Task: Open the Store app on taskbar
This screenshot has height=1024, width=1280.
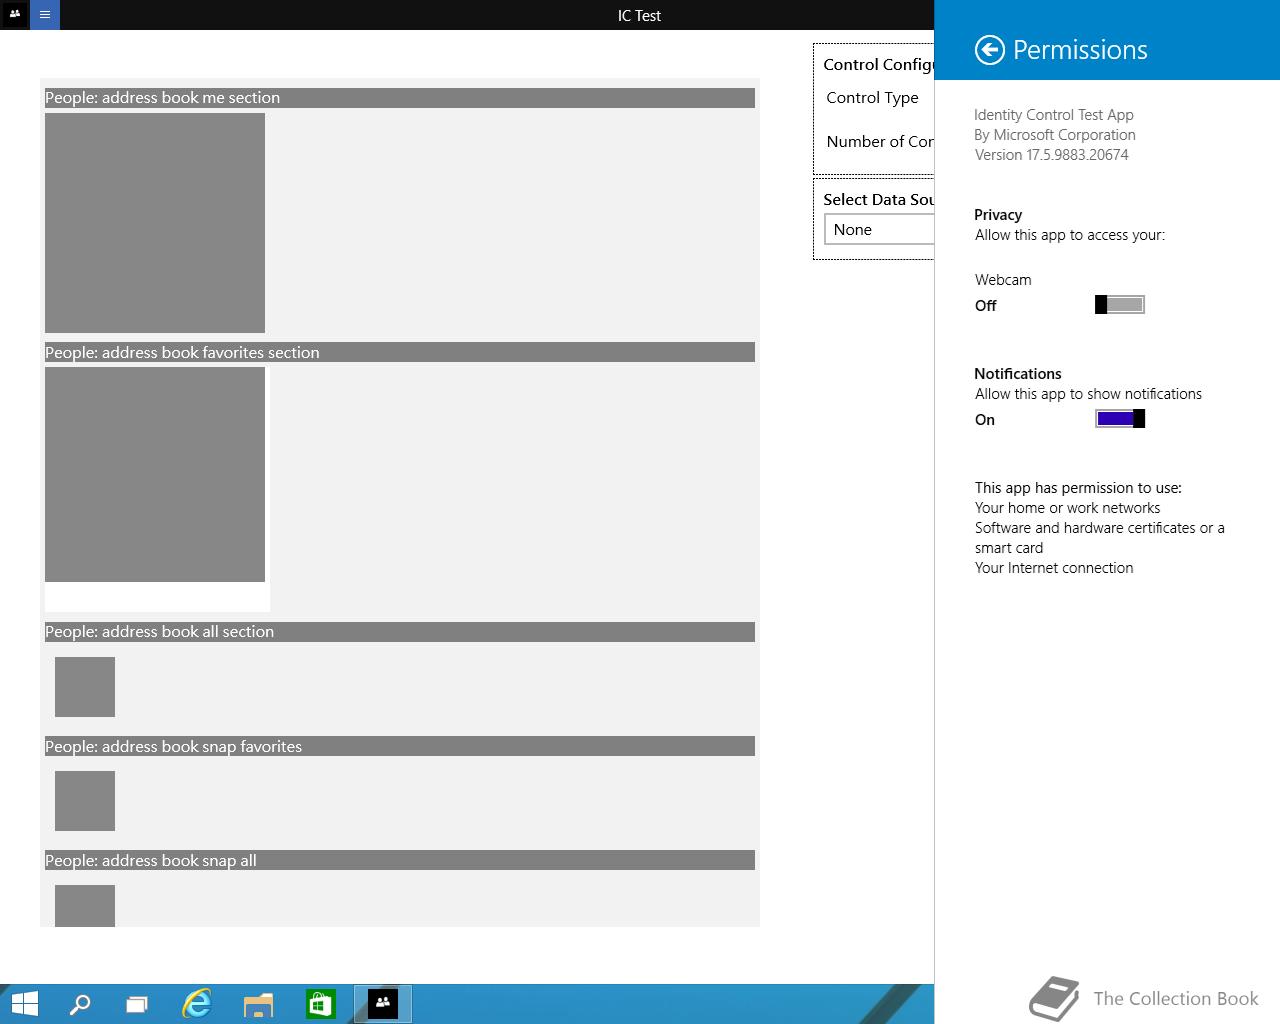Action: pyautogui.click(x=320, y=1004)
